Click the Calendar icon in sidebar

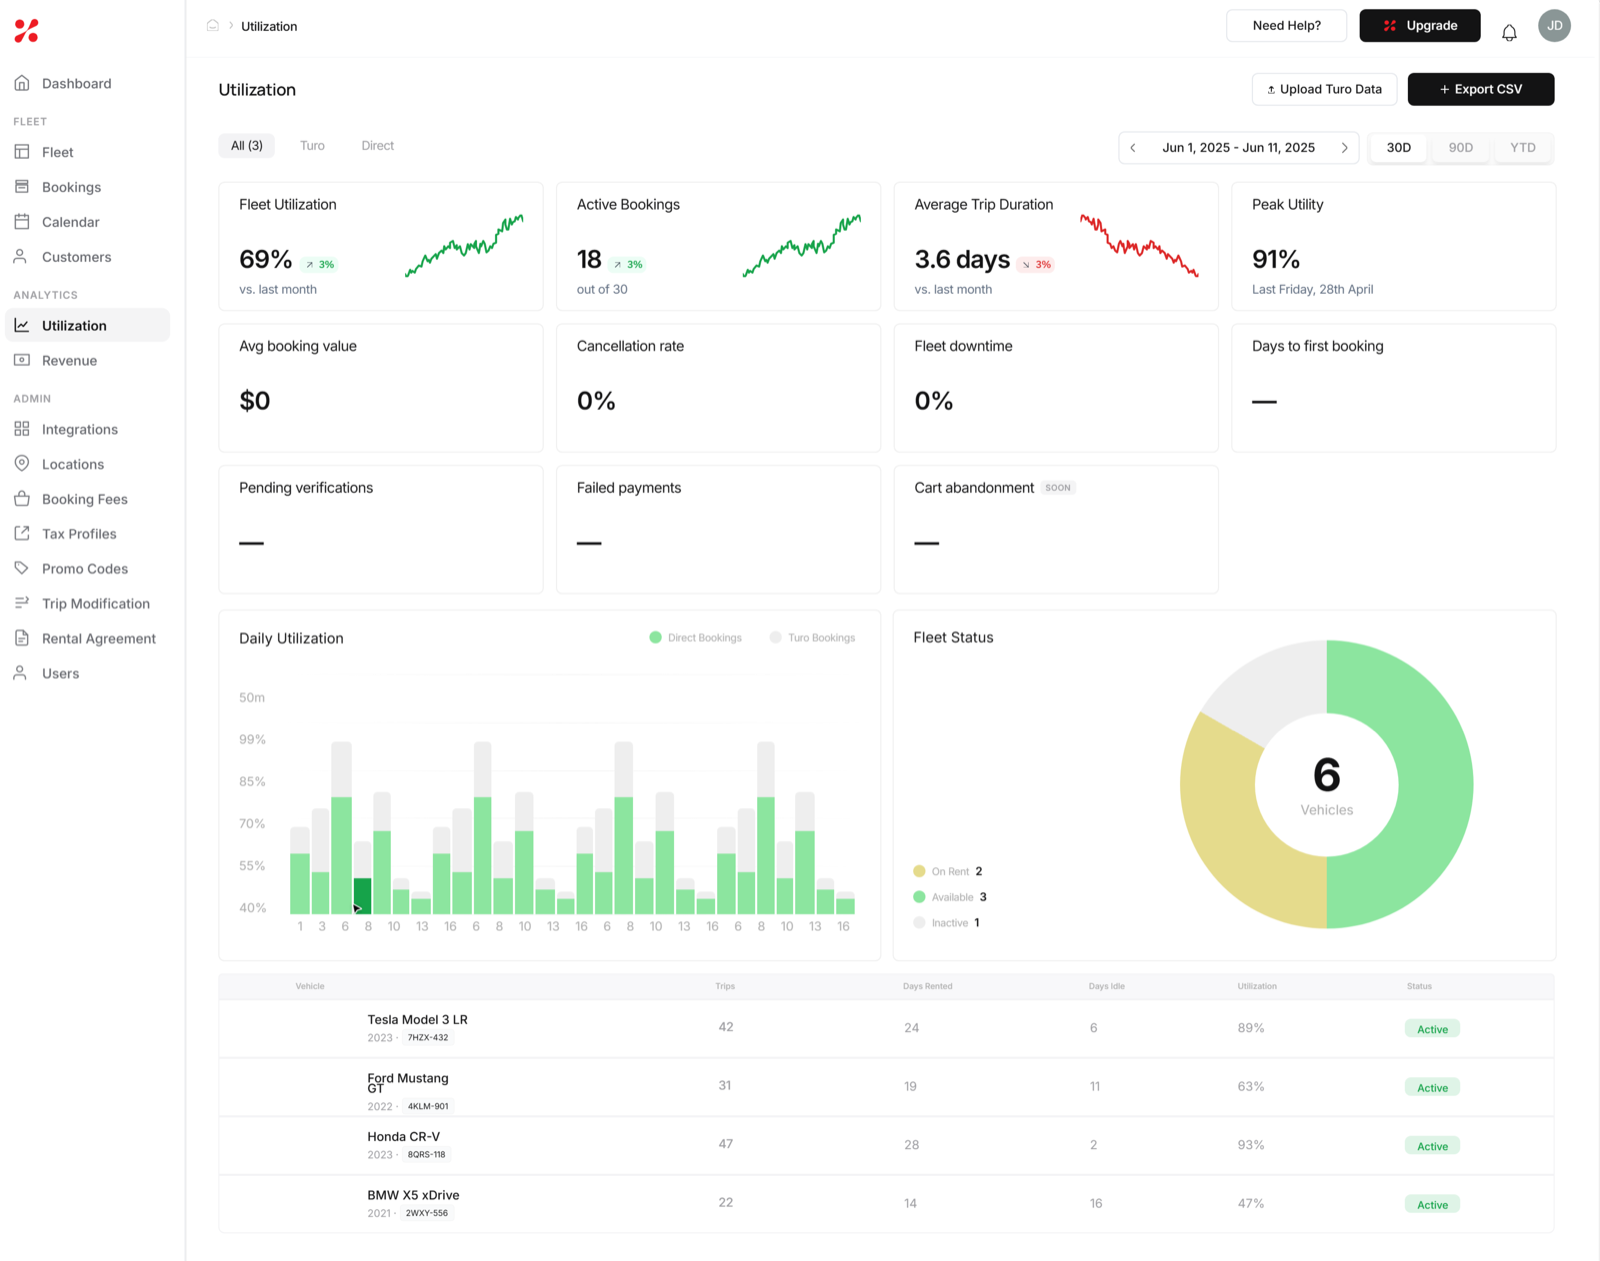pos(22,222)
